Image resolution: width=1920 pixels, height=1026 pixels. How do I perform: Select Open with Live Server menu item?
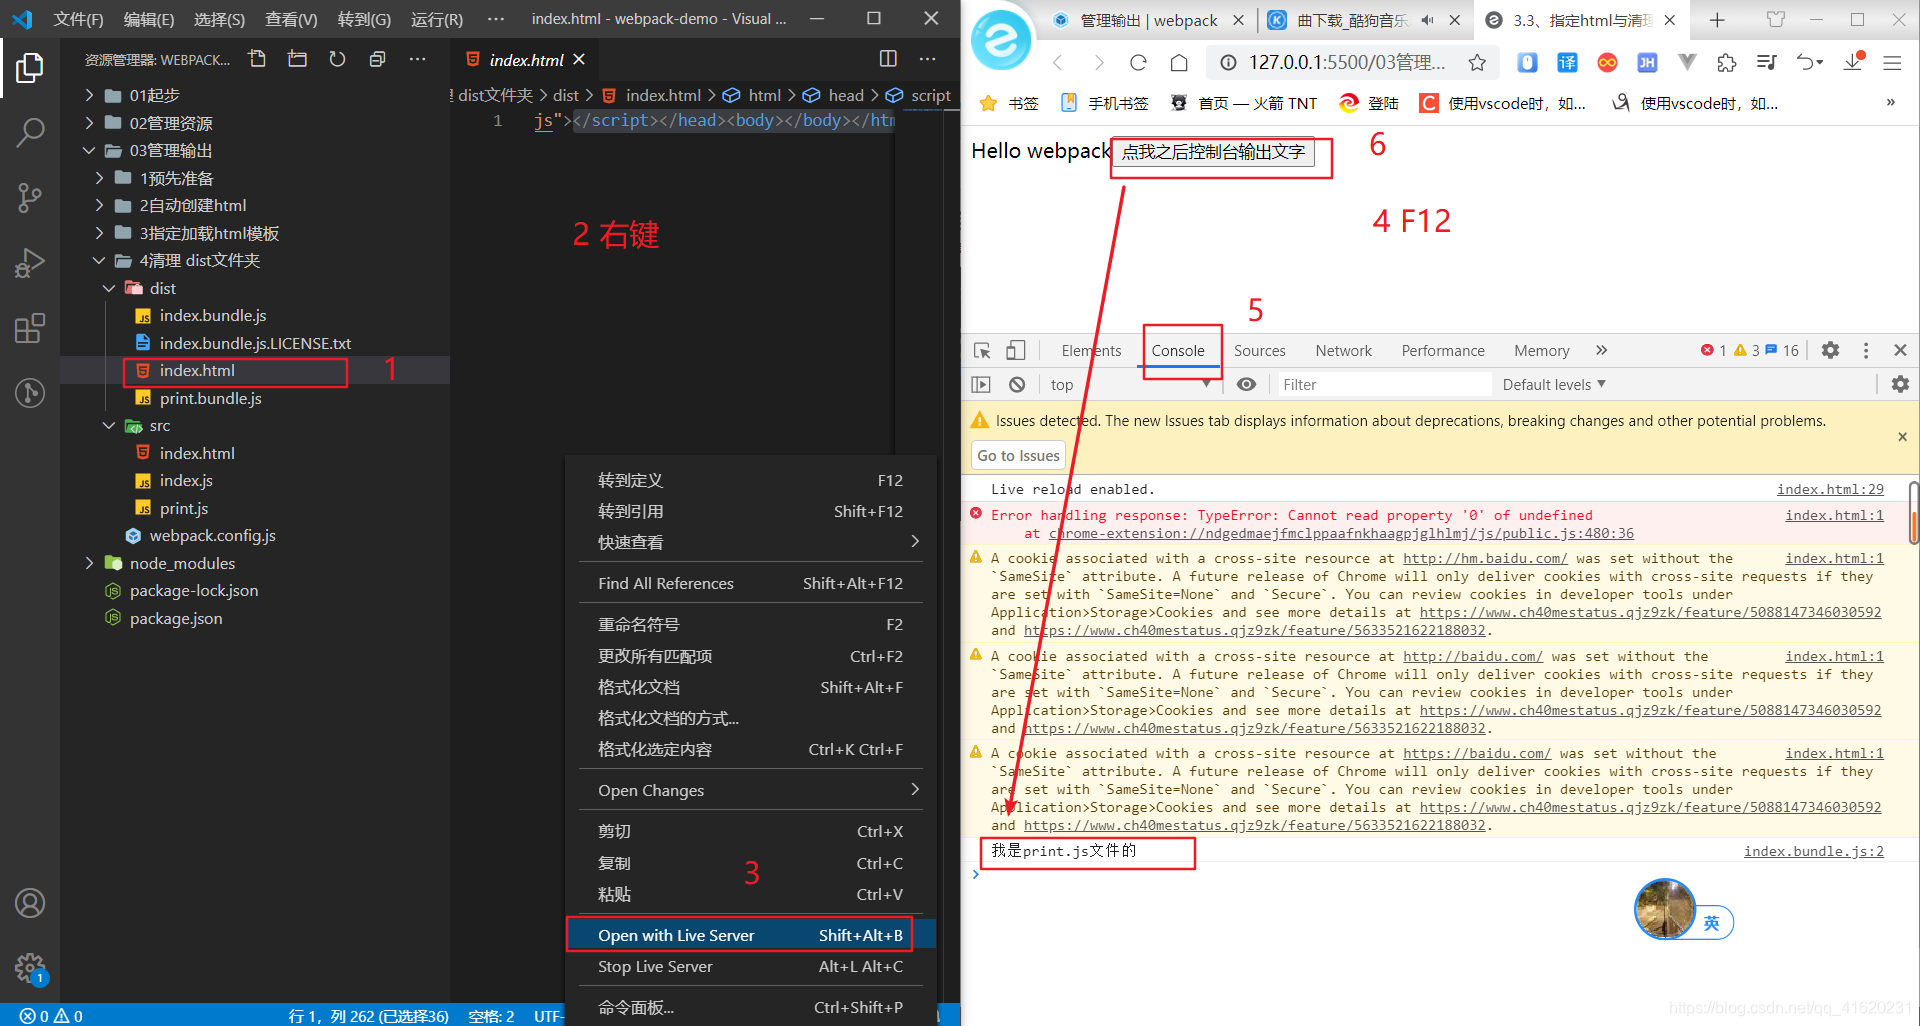click(750, 935)
